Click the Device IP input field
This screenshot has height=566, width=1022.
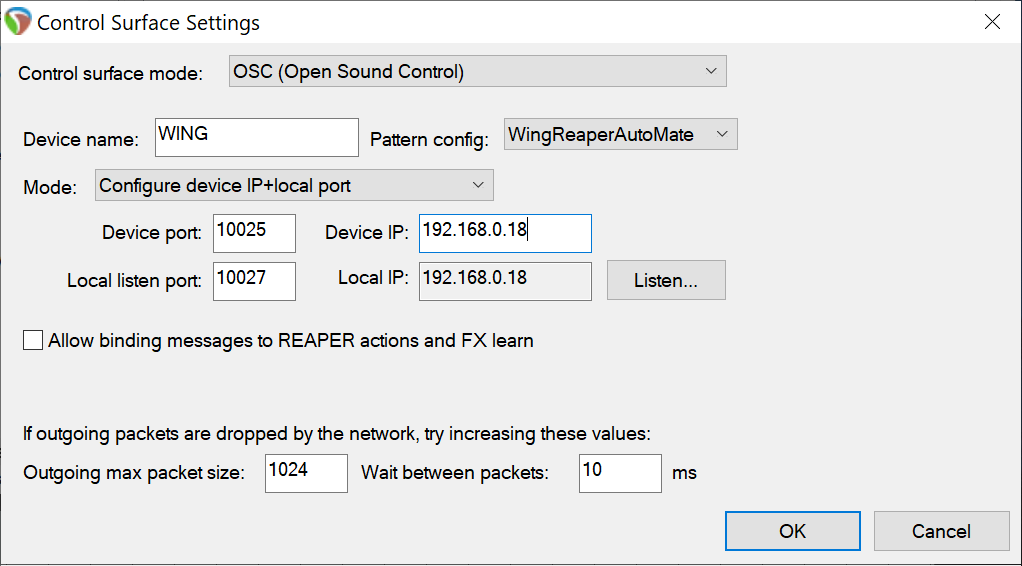pos(505,233)
